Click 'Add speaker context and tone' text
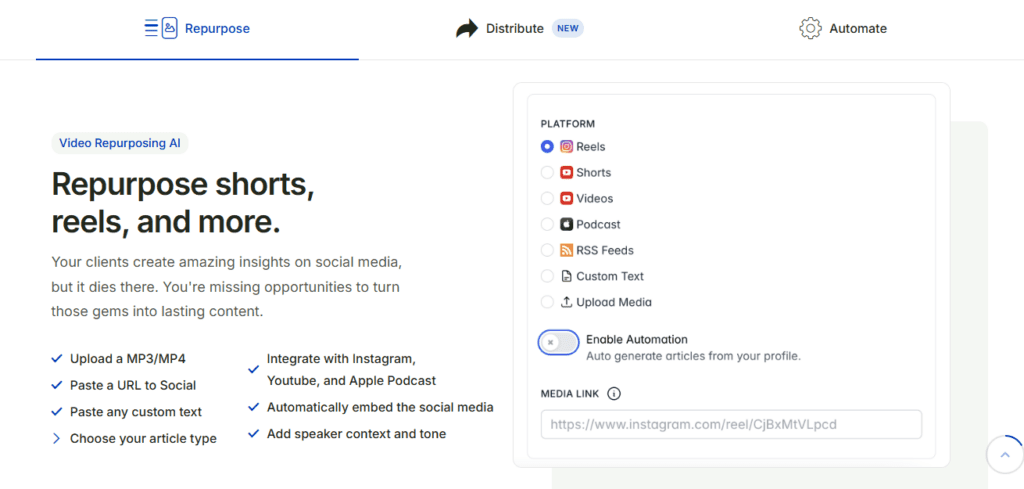The image size is (1024, 489). [357, 434]
